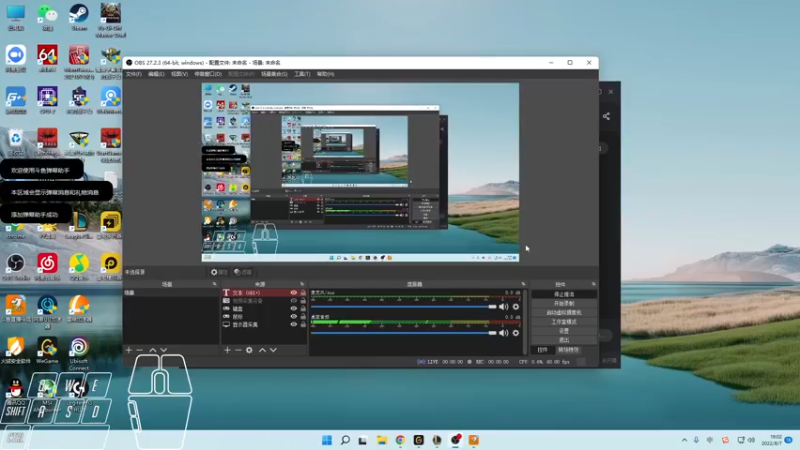Switch to the 控件 controls tab
This screenshot has width=800, height=450.
point(542,350)
